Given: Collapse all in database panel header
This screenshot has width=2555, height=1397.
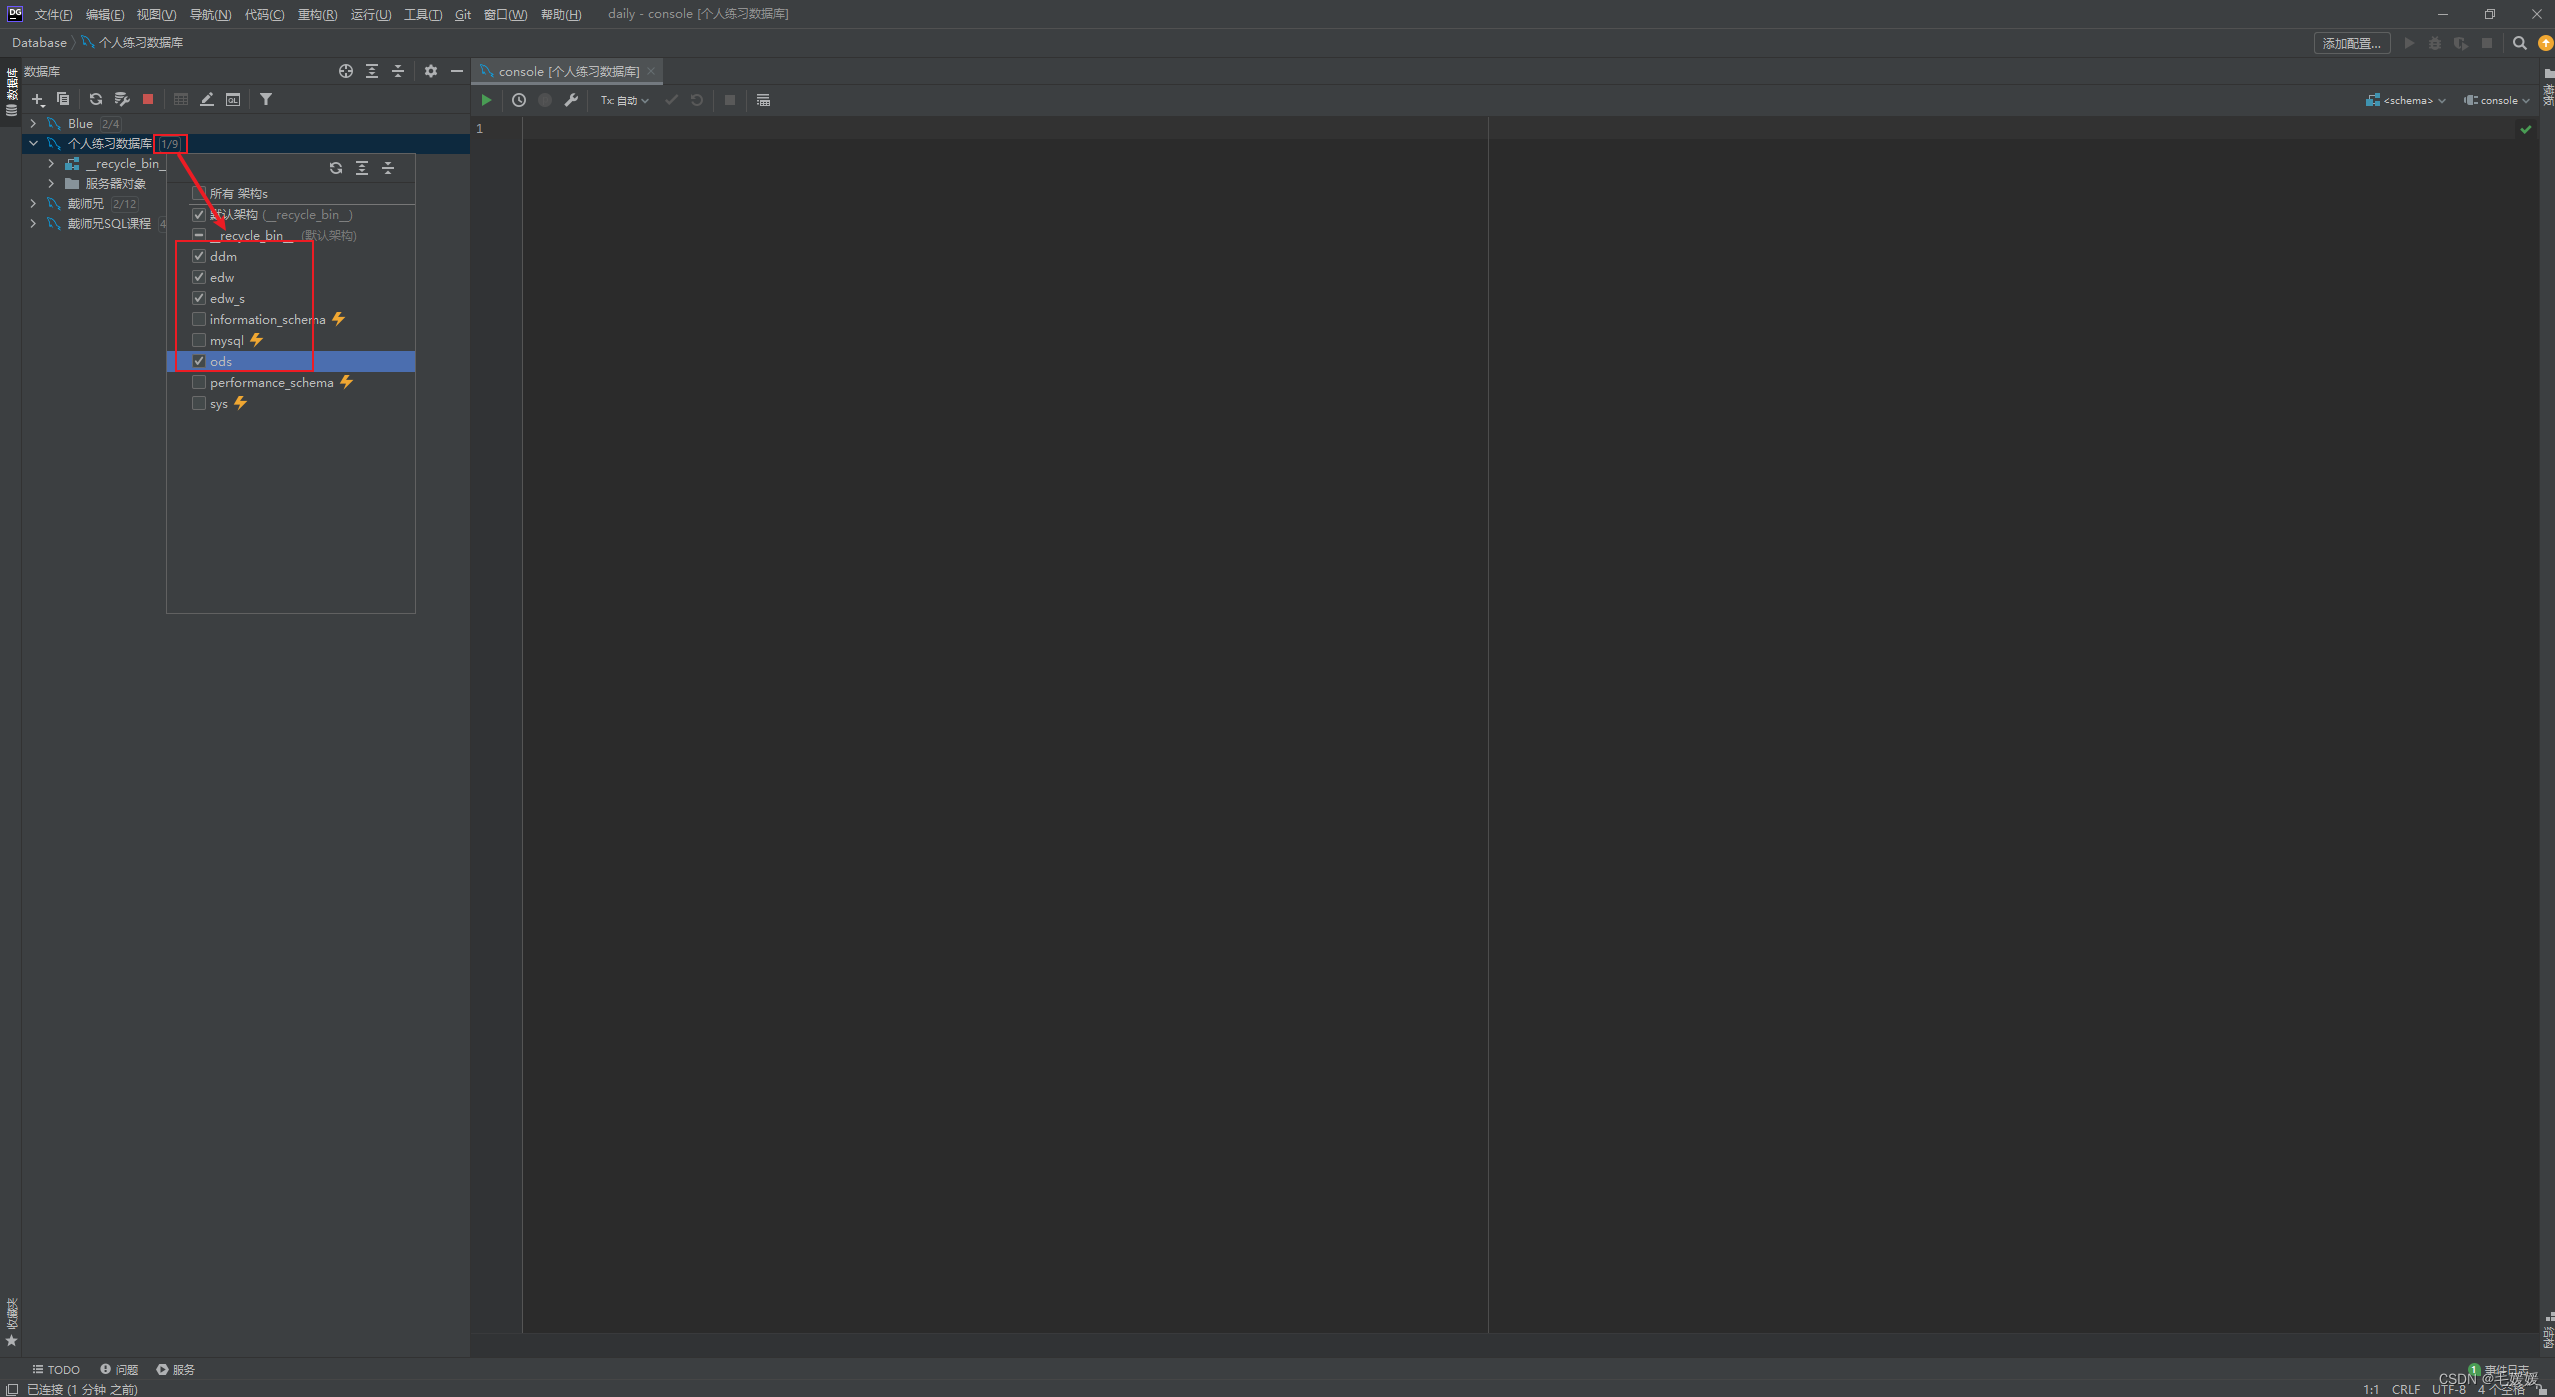Looking at the screenshot, I should point(398,71).
